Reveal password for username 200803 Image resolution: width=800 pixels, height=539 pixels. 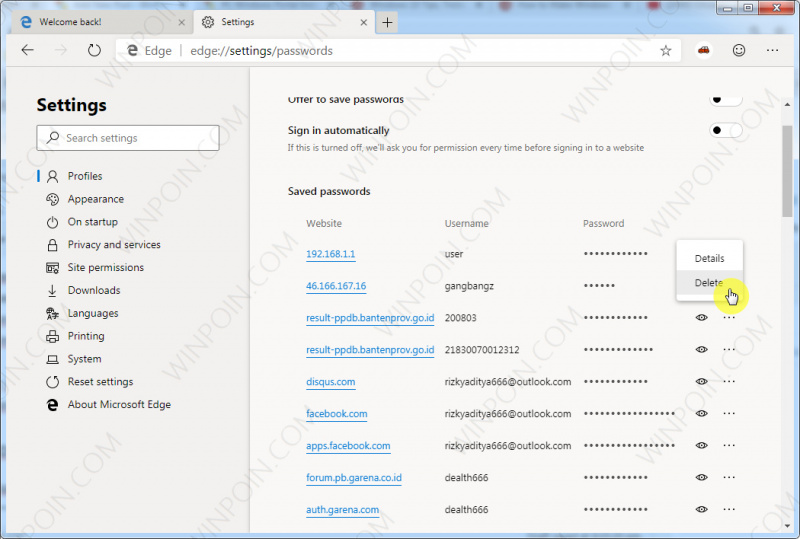pyautogui.click(x=702, y=317)
